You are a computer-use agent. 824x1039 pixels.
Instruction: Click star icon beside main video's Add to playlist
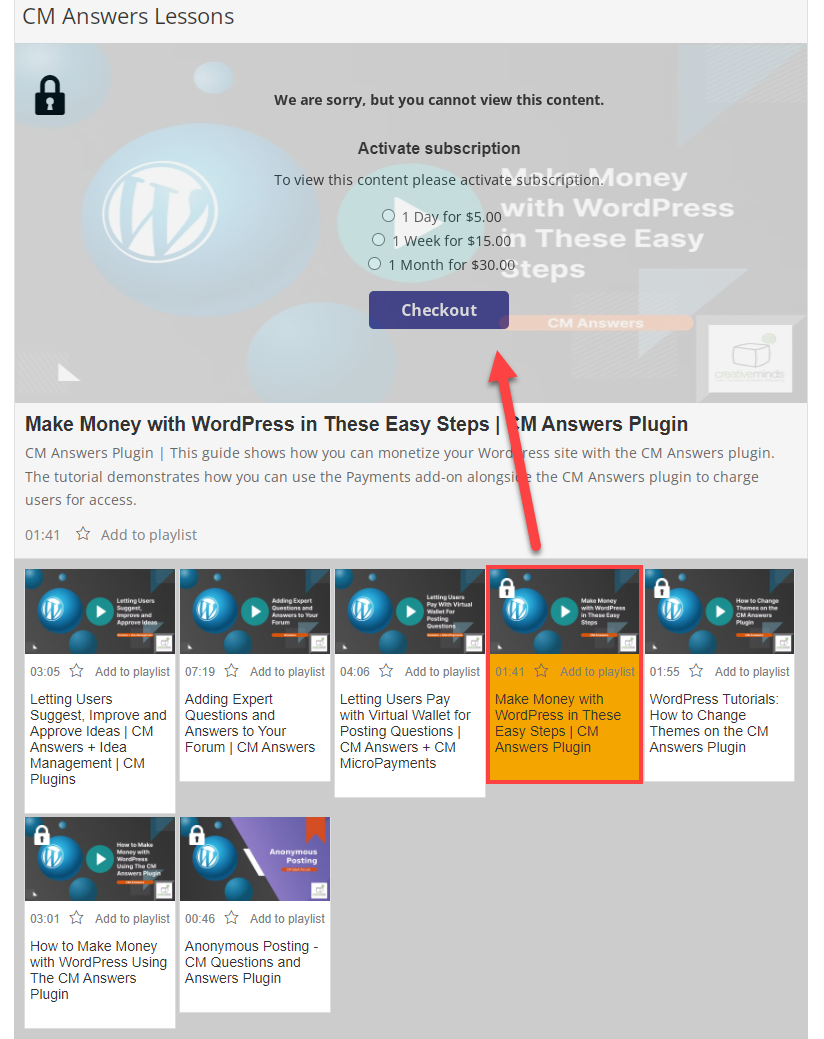[x=83, y=533]
